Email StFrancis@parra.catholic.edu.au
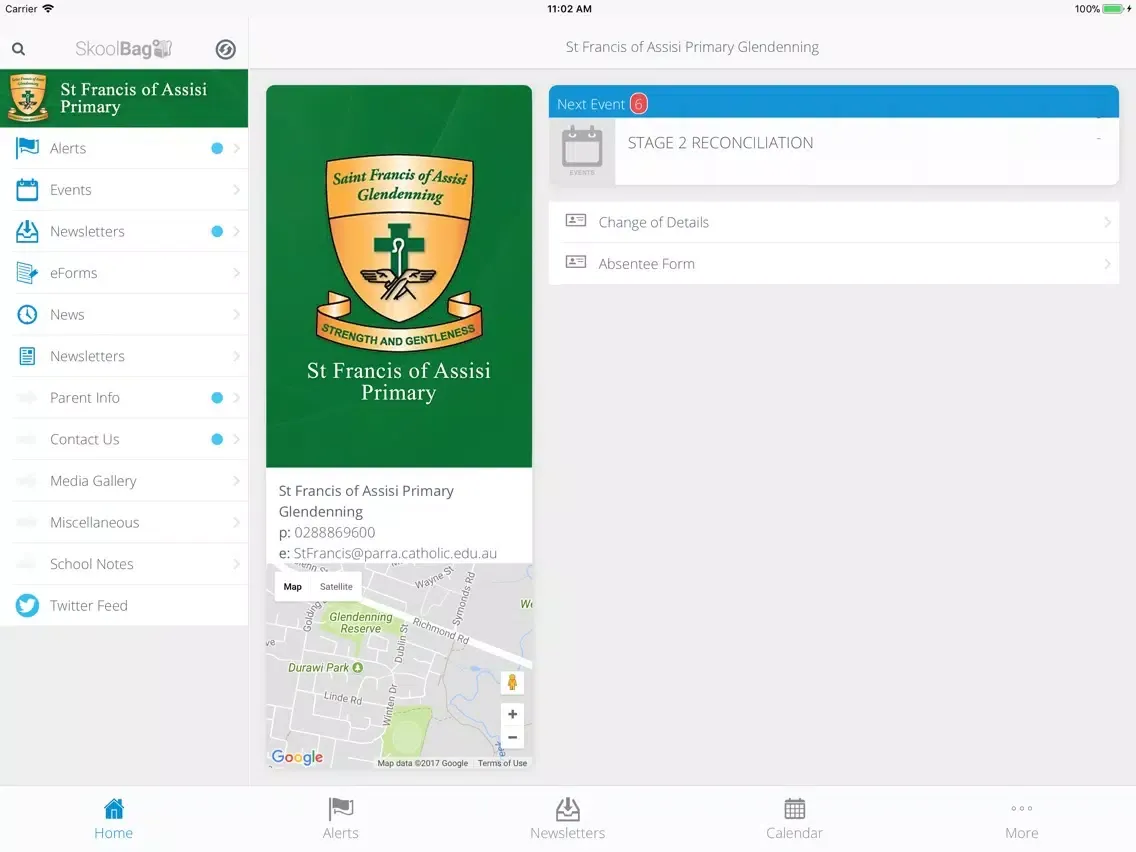1136x852 pixels. [395, 554]
